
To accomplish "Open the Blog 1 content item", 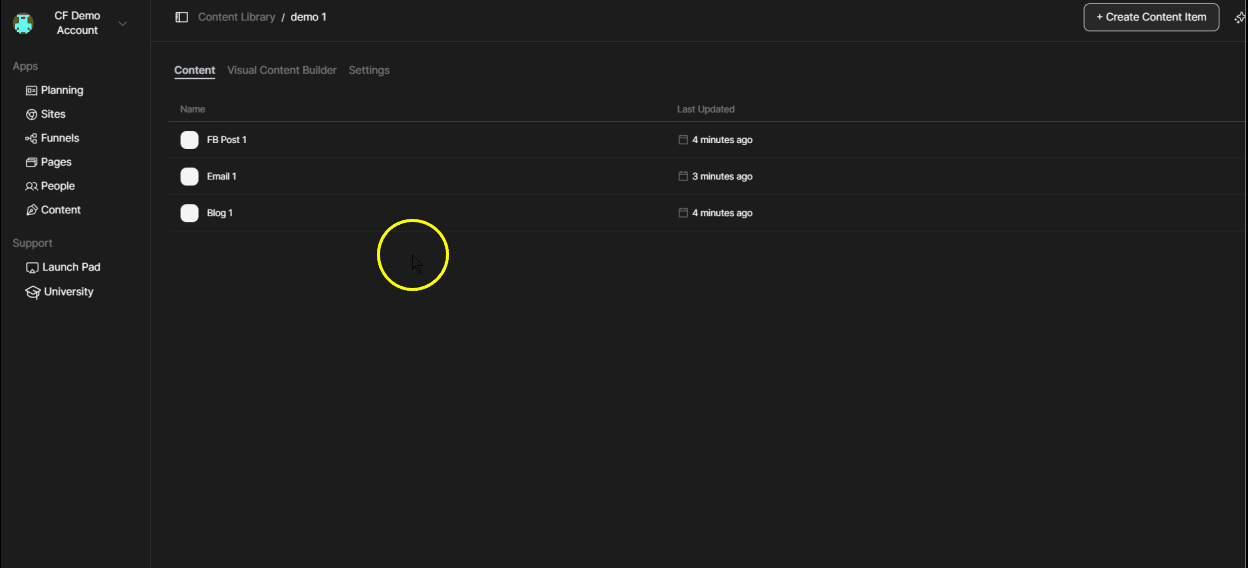I will pos(220,213).
